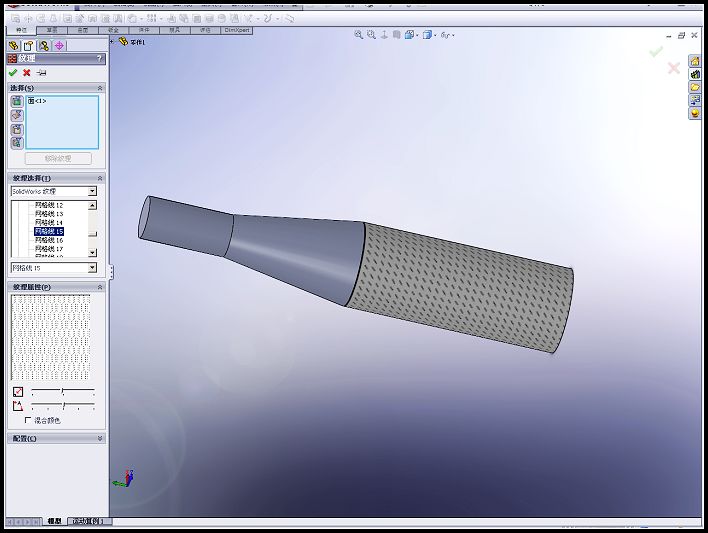708x533 pixels.
Task: Click the Previous View icon in view toolbar
Action: (x=384, y=35)
